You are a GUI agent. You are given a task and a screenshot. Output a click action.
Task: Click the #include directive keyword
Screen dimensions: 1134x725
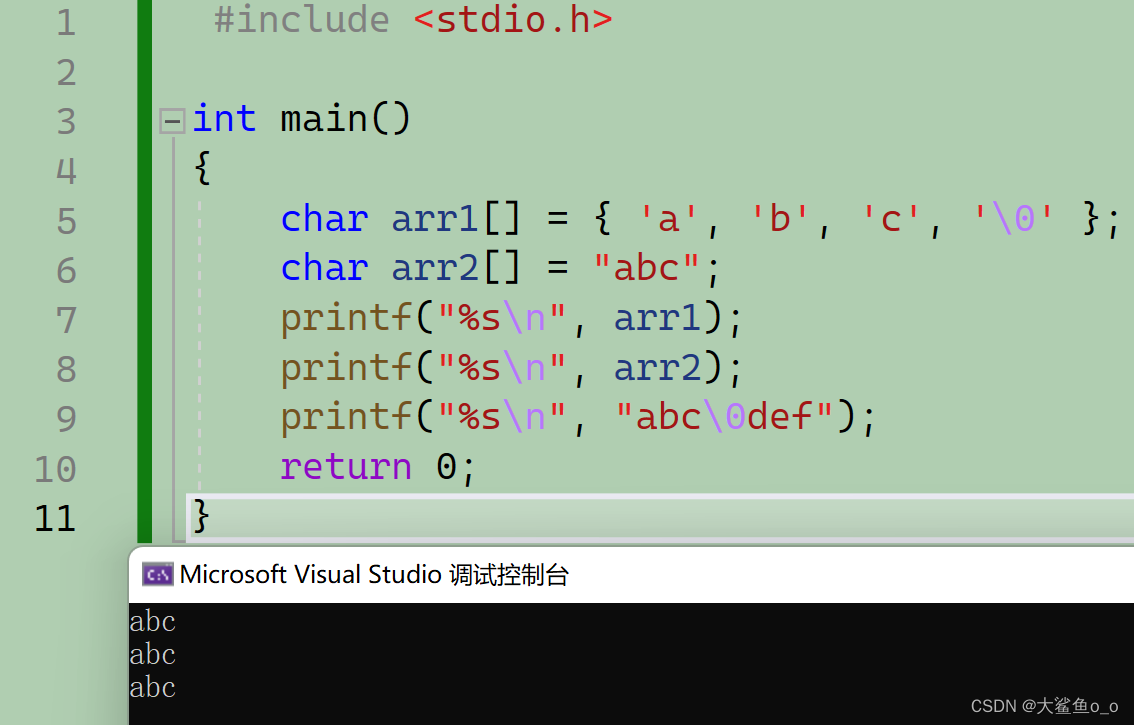click(x=302, y=20)
